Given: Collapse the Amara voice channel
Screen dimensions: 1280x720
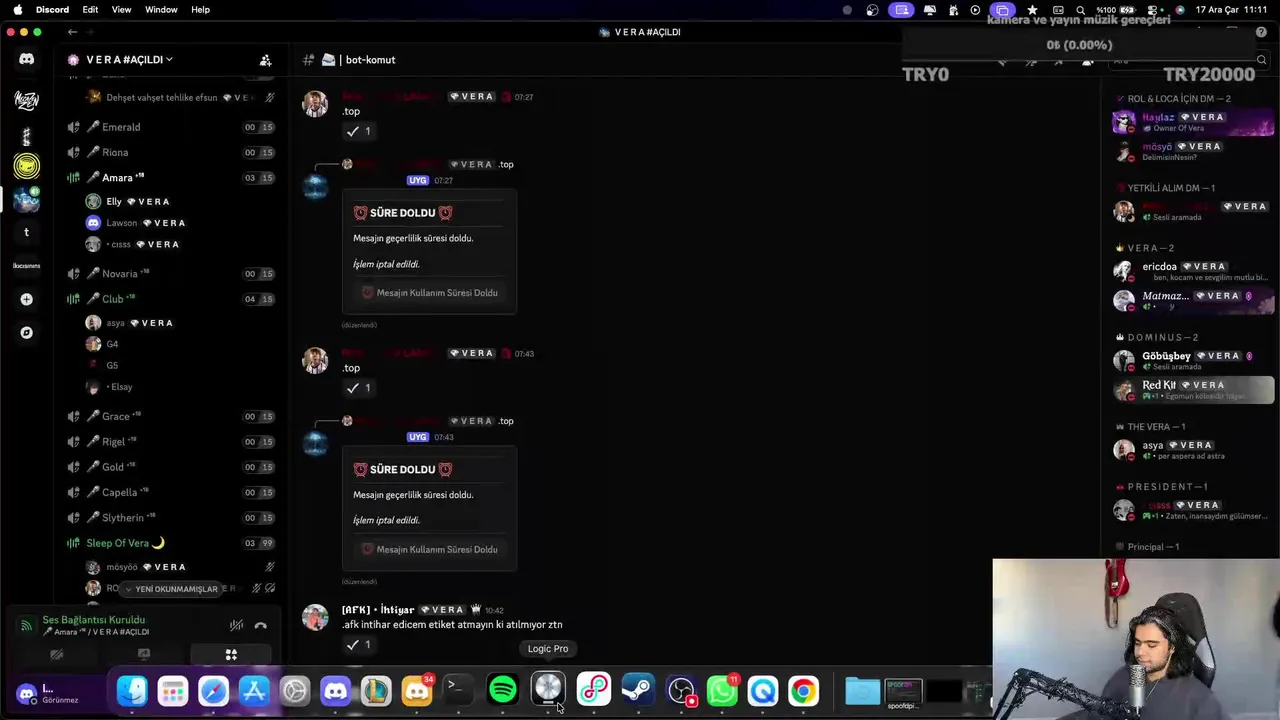Looking at the screenshot, I should coord(170,178).
